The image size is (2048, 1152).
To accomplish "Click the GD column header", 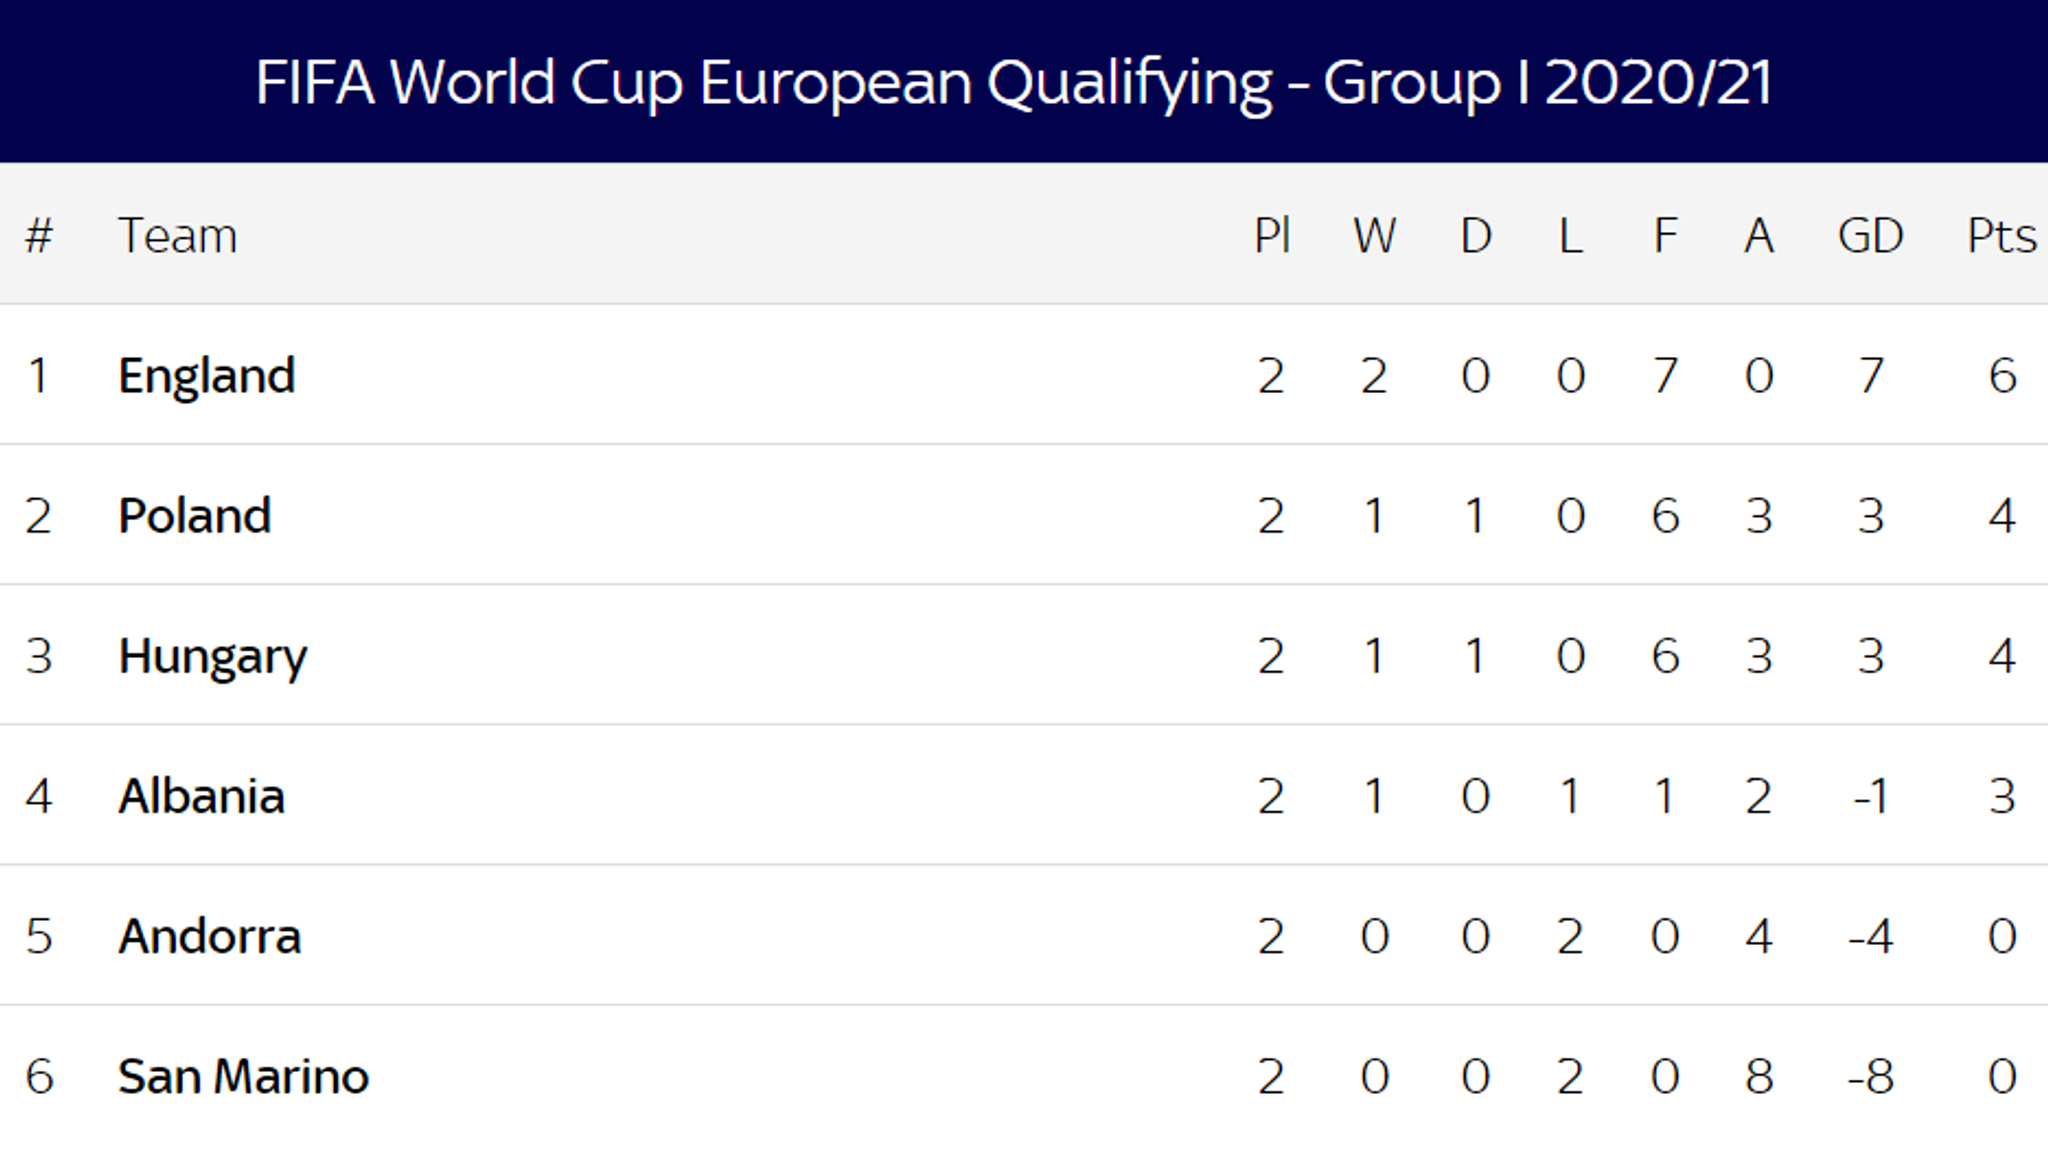I will coord(1870,237).
